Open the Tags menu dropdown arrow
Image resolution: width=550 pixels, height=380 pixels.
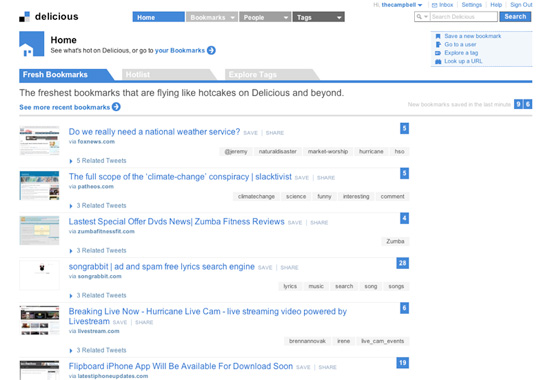pos(339,17)
